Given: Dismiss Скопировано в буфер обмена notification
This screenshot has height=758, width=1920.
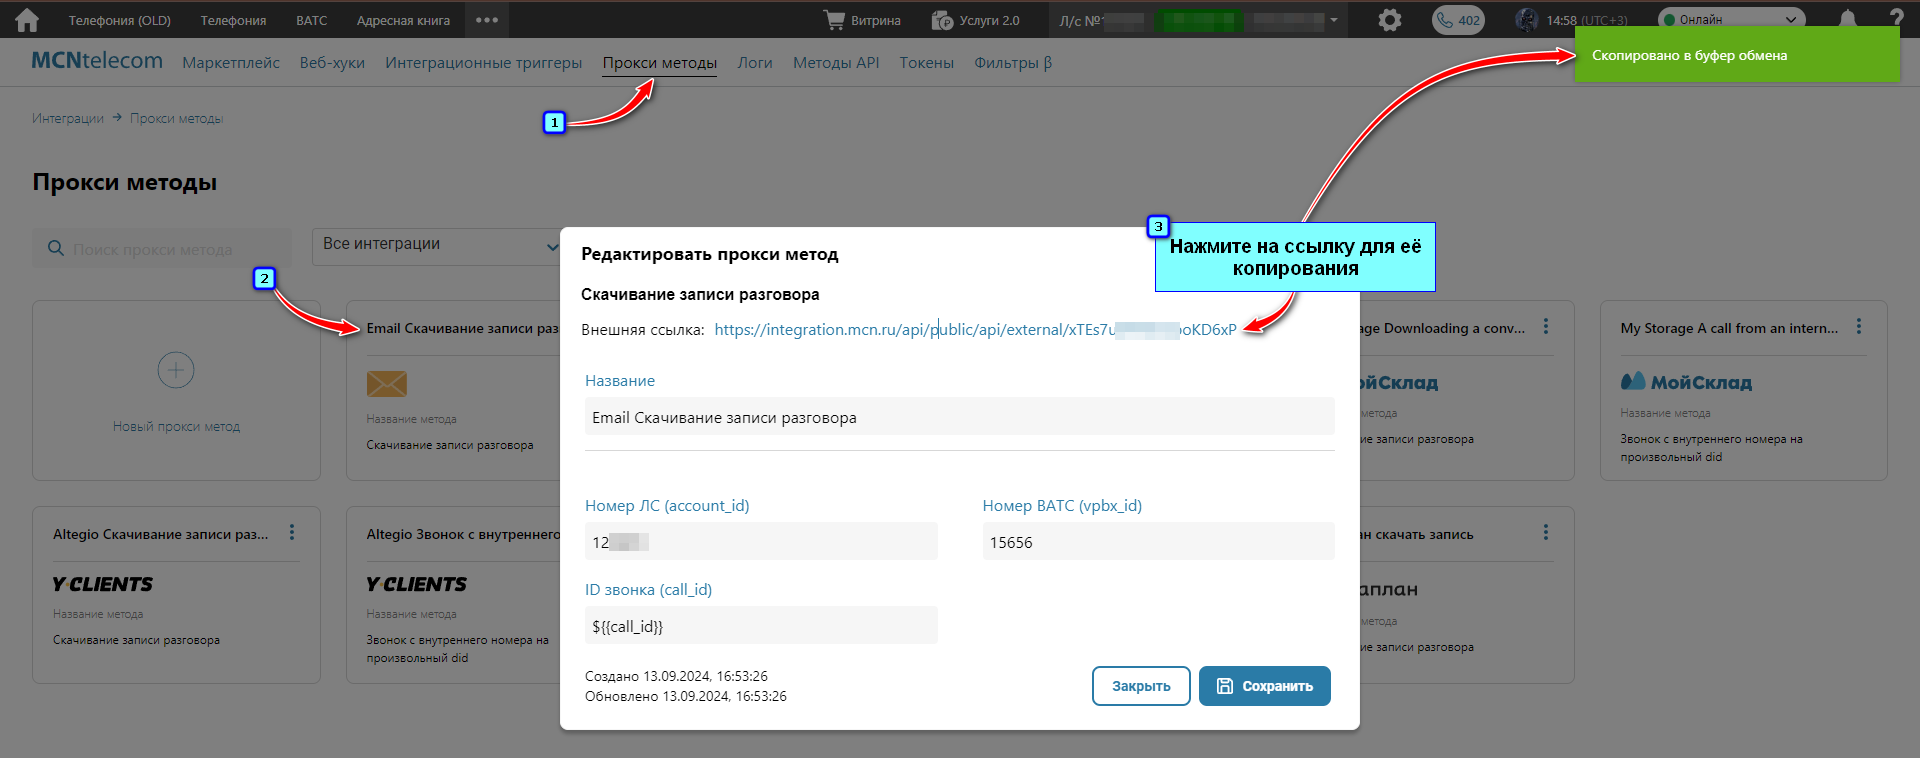Looking at the screenshot, I should pyautogui.click(x=1737, y=55).
